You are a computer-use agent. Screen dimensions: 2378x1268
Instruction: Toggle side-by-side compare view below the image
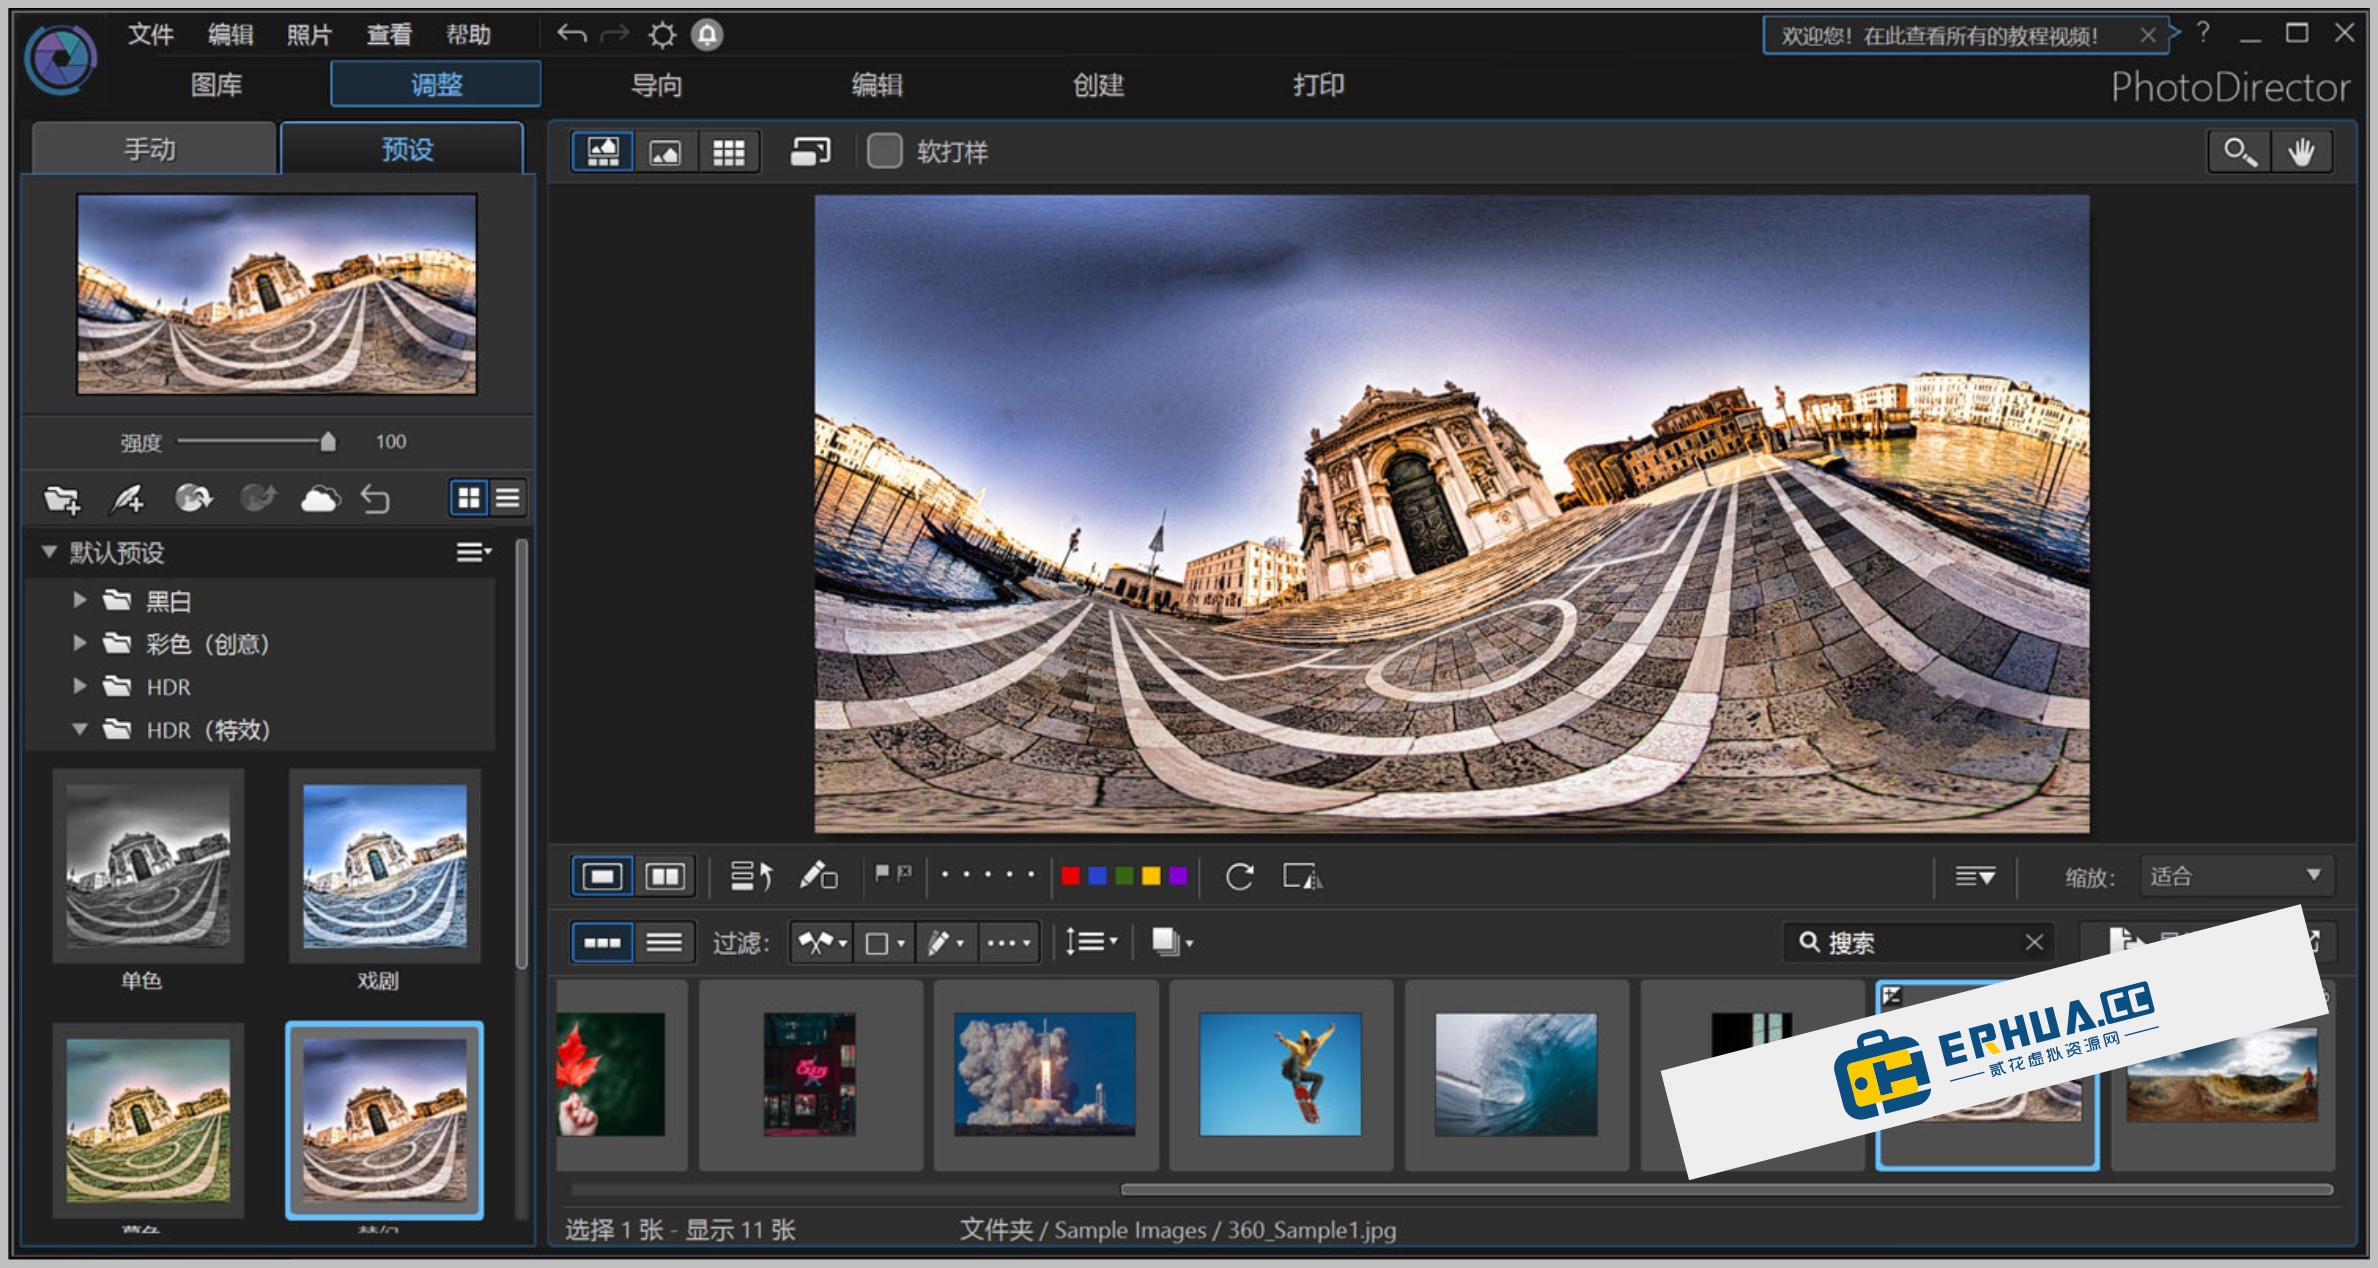[x=664, y=875]
